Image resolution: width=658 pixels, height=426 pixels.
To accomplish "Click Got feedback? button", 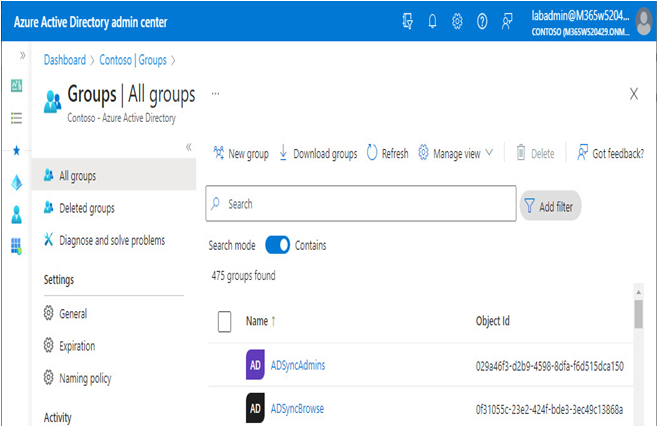I will click(x=611, y=153).
